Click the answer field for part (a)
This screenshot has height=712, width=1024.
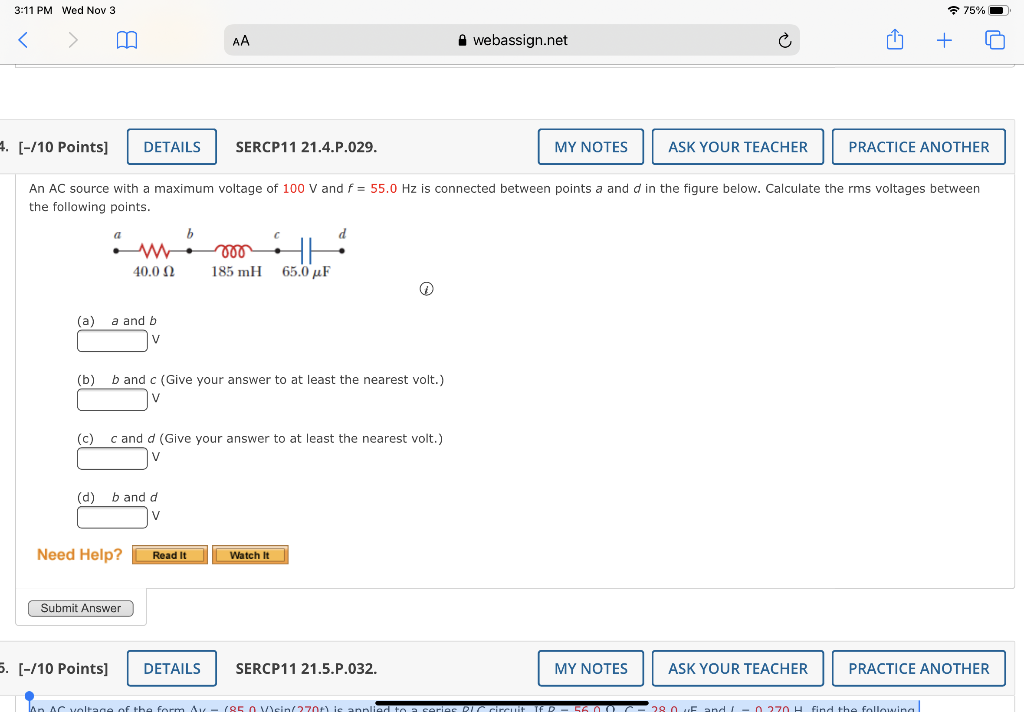pyautogui.click(x=112, y=340)
